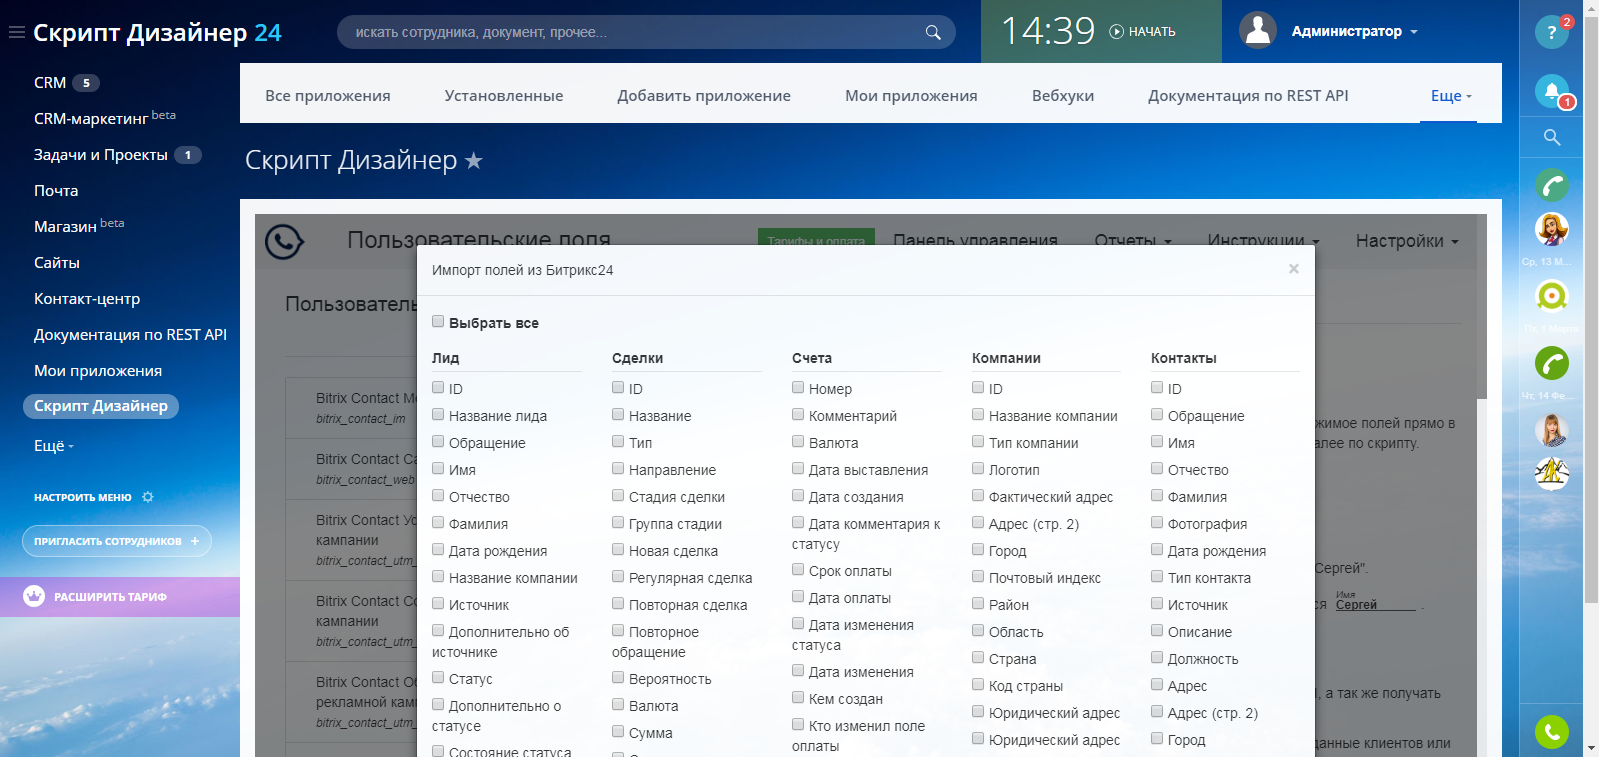Click the Пригласить сотрудников button

pyautogui.click(x=117, y=541)
